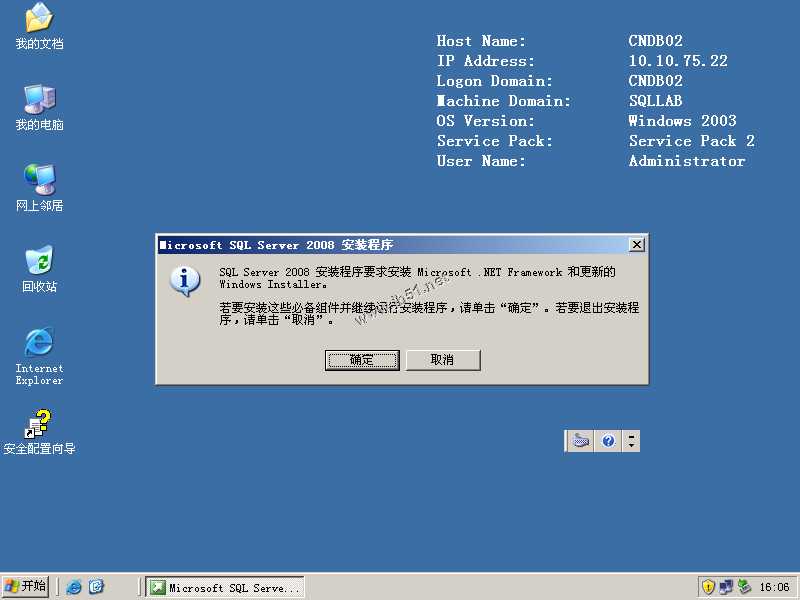Click the info icon in the dialog
This screenshot has height=600, width=800.
point(185,280)
